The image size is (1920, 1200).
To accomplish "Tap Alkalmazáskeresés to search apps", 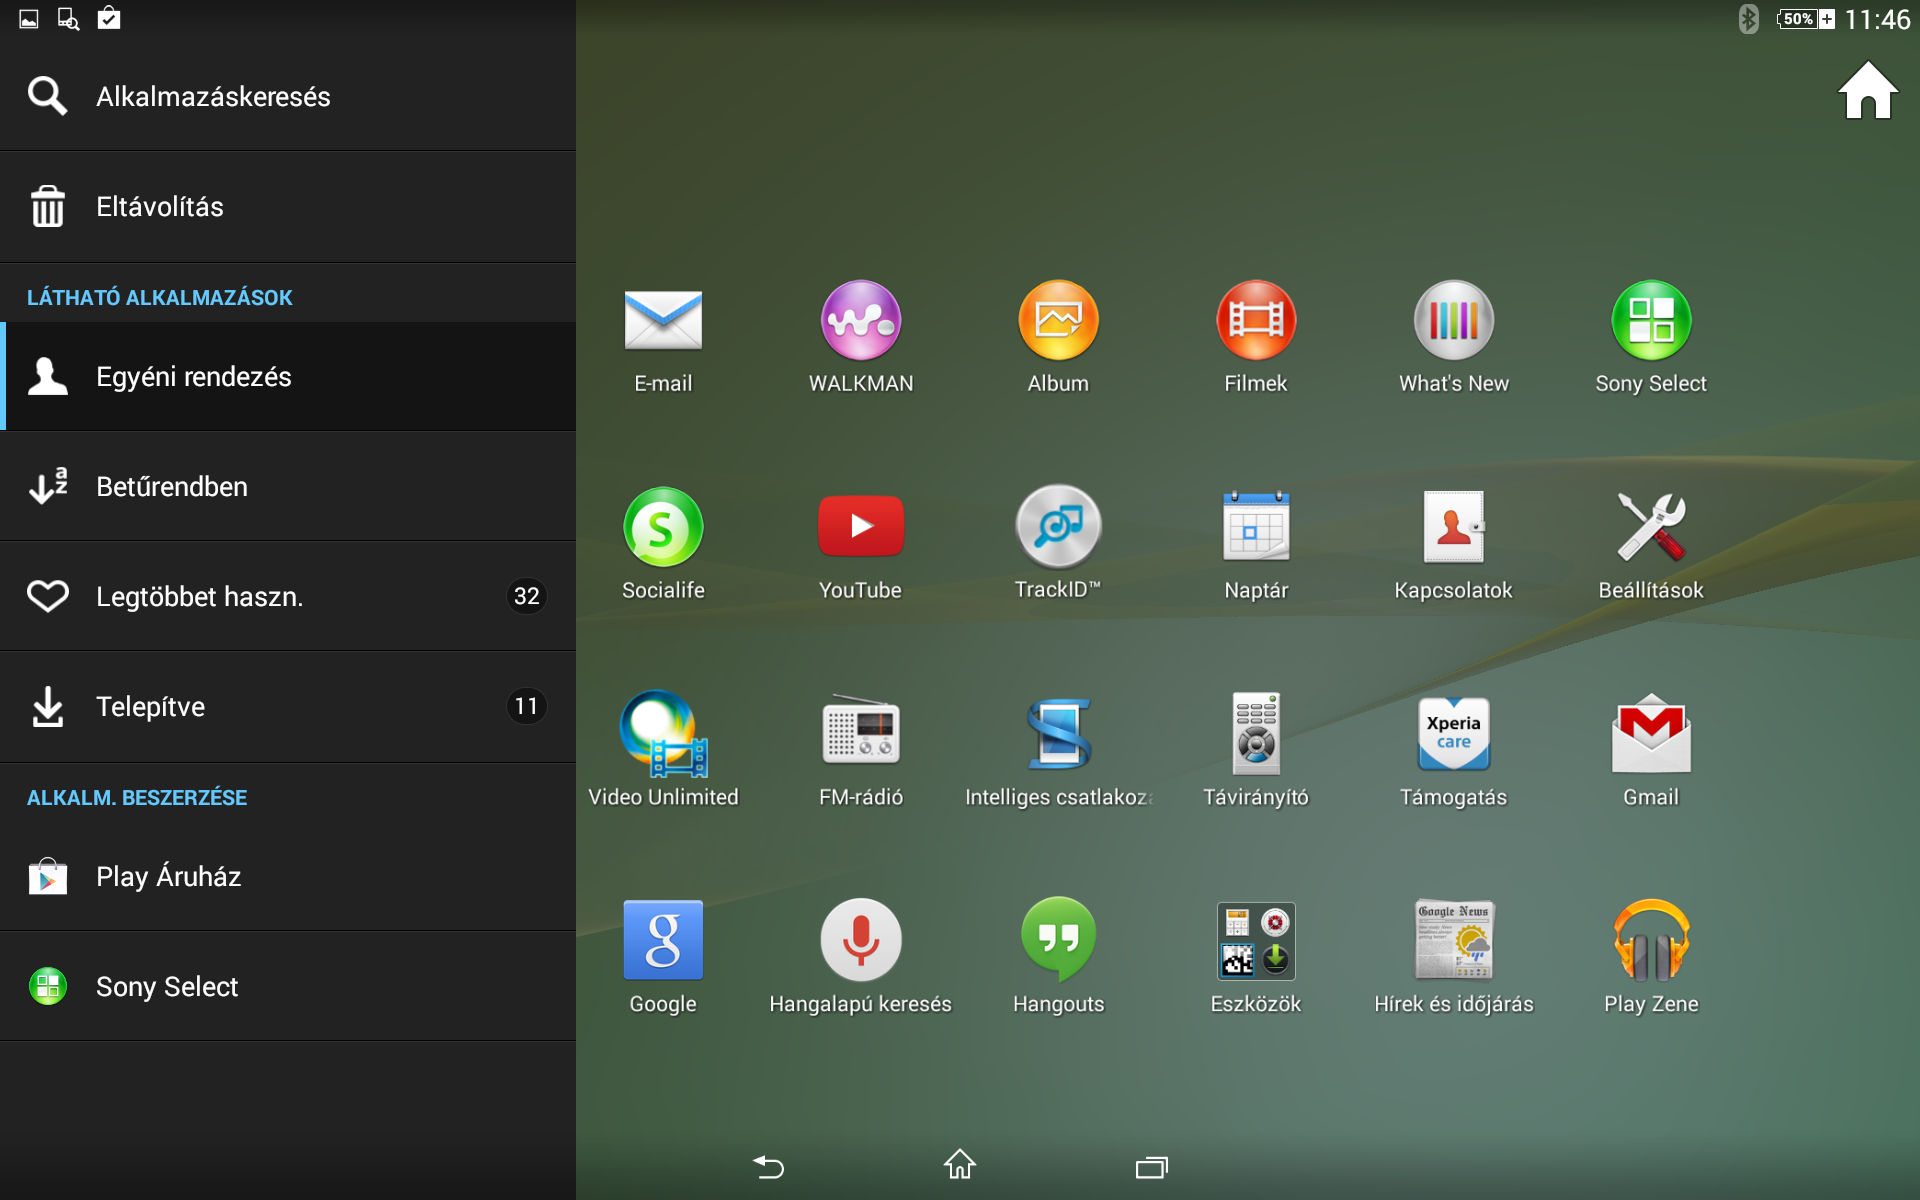I will pos(288,96).
